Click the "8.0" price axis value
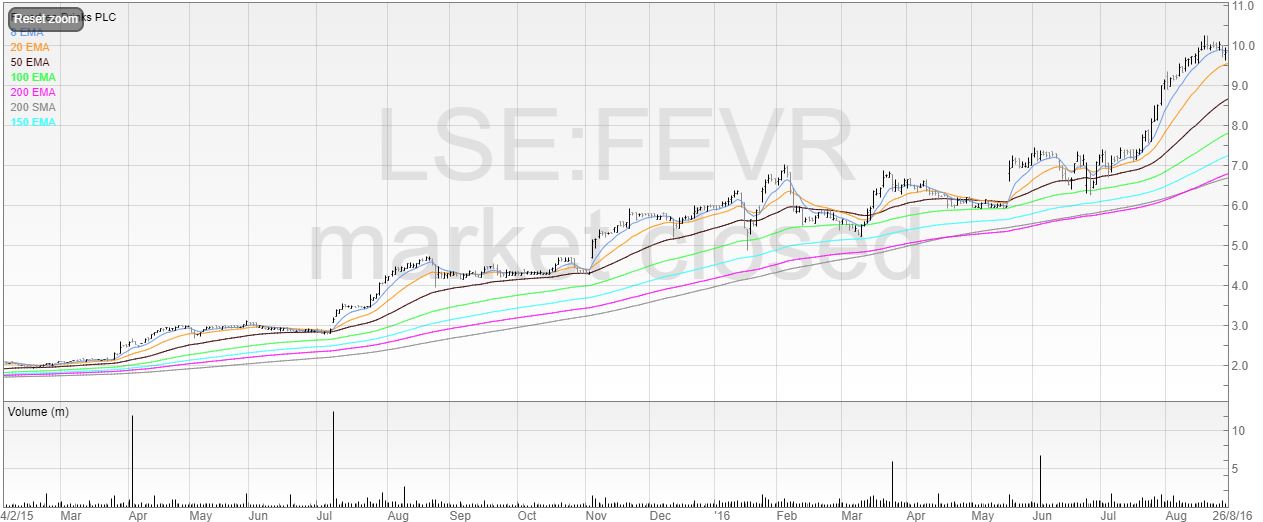This screenshot has height=522, width=1263. 1242,126
